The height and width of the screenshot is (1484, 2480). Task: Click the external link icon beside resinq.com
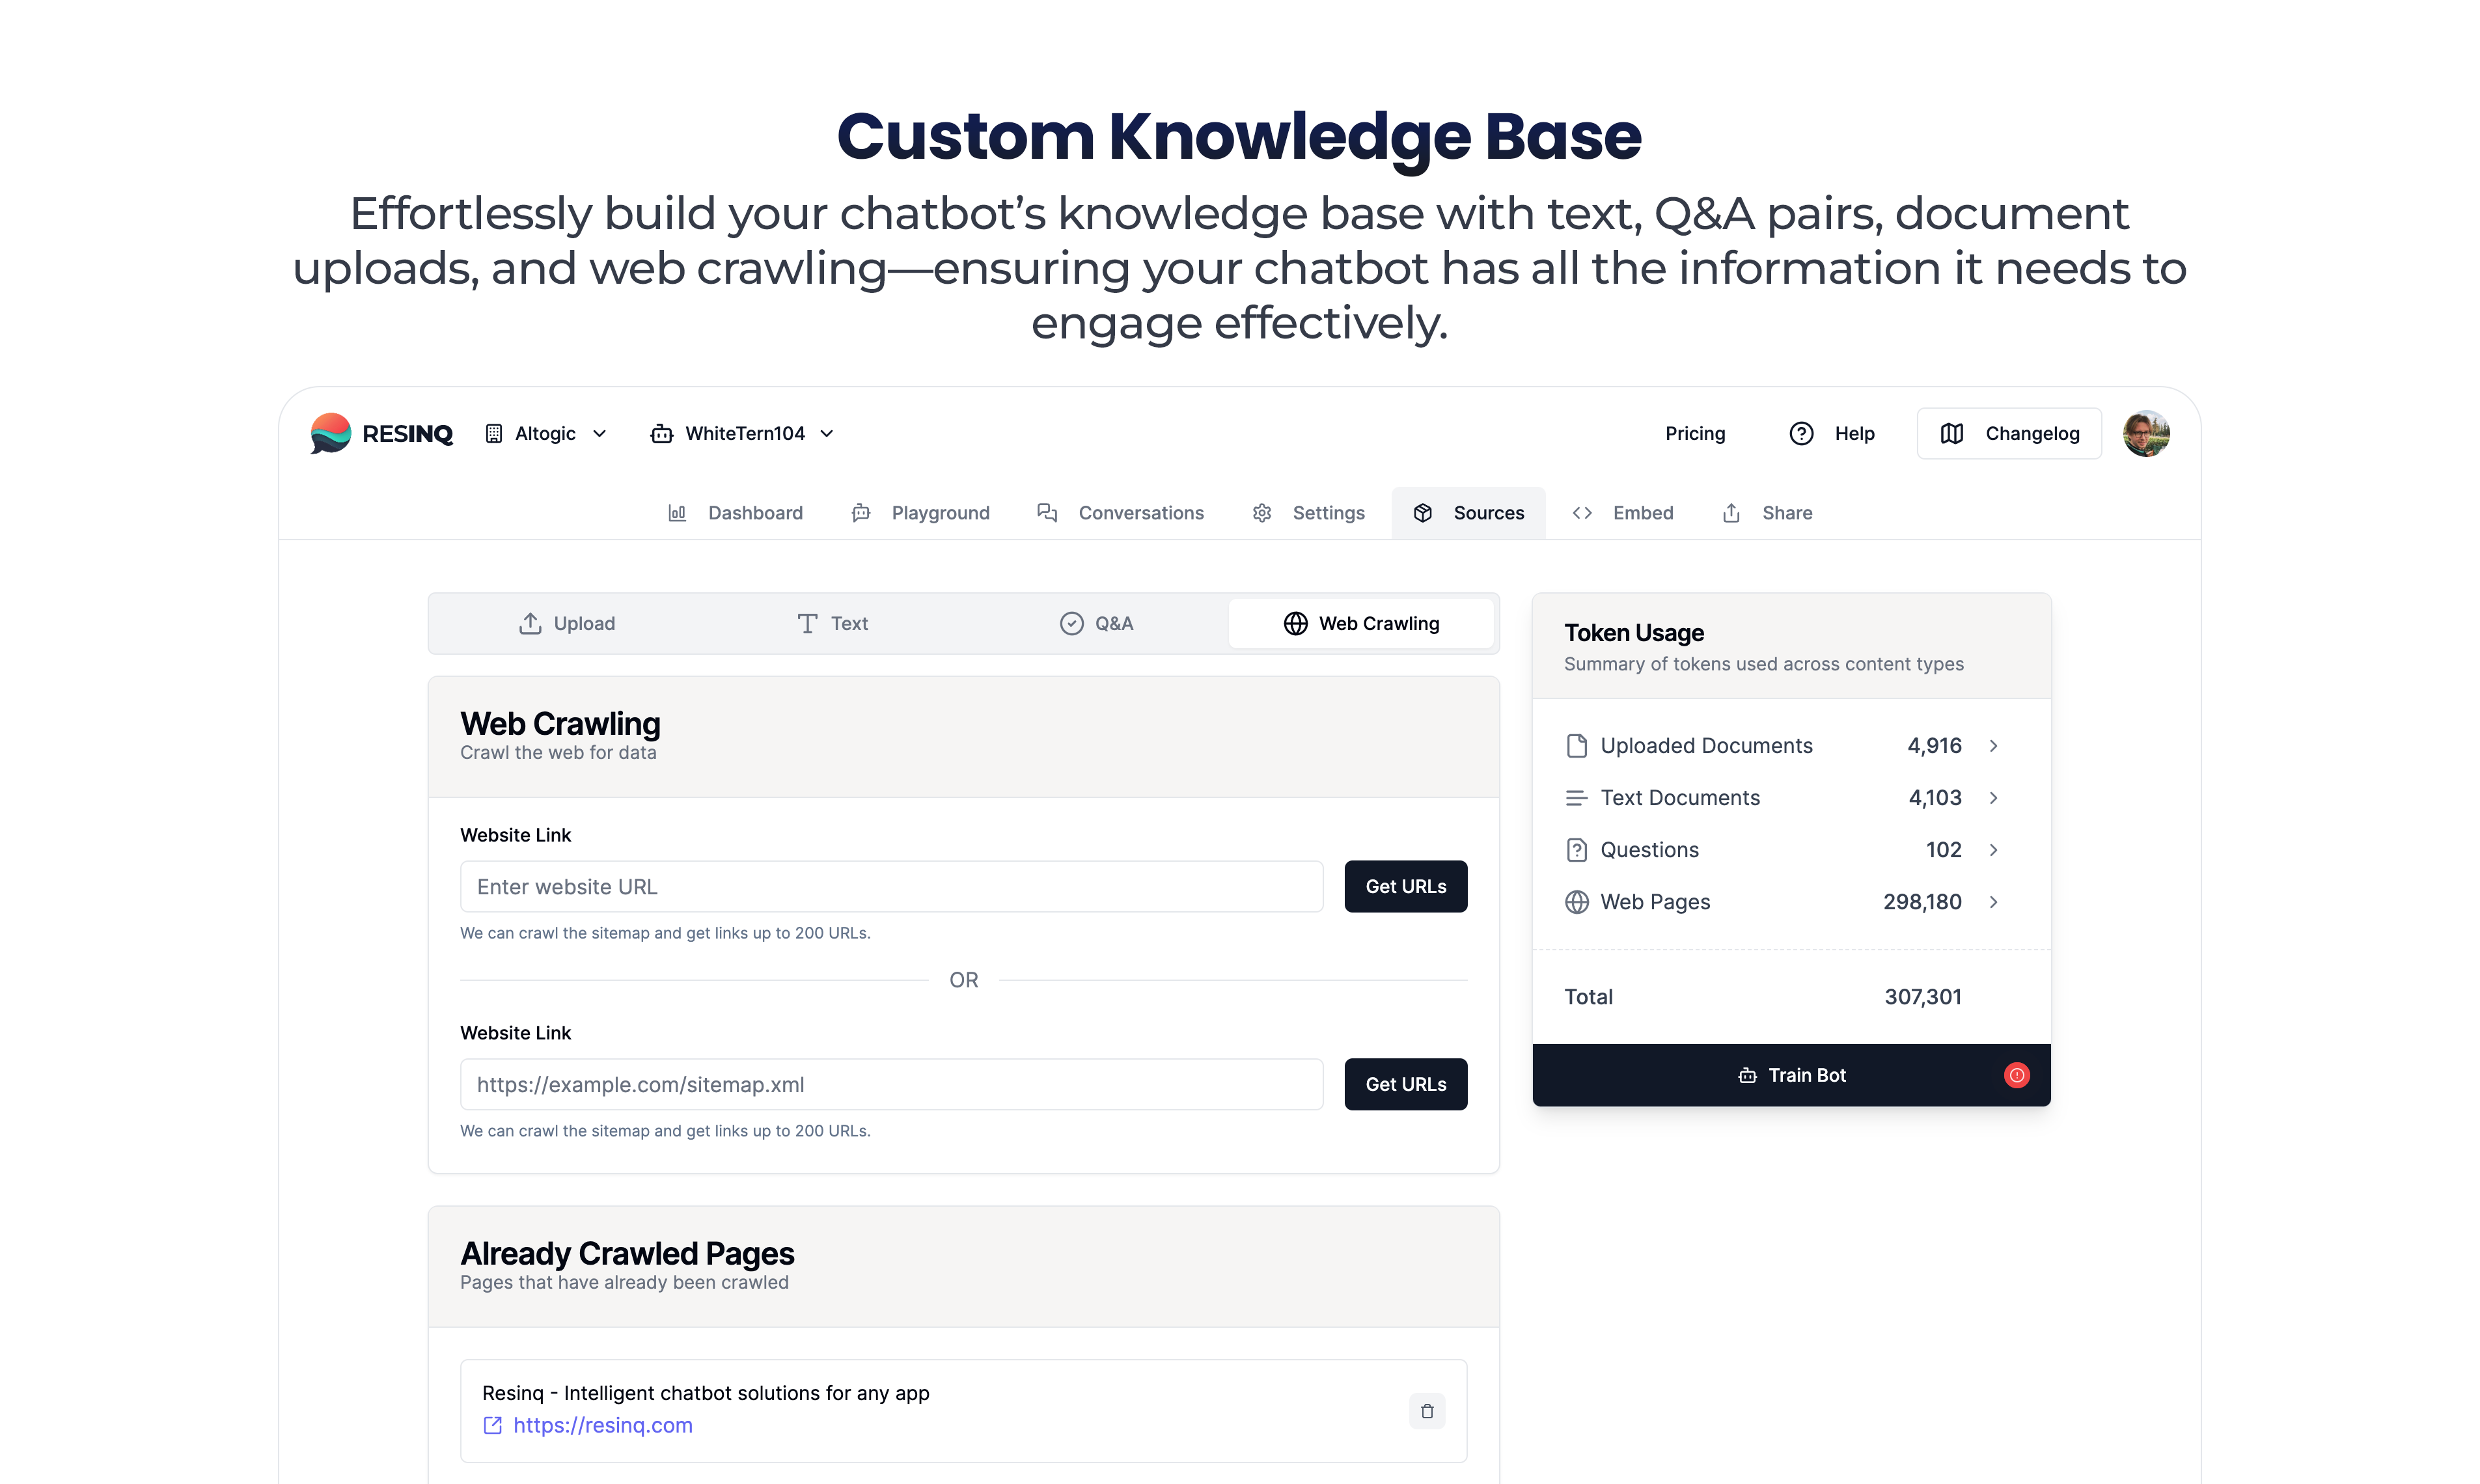pyautogui.click(x=492, y=1425)
